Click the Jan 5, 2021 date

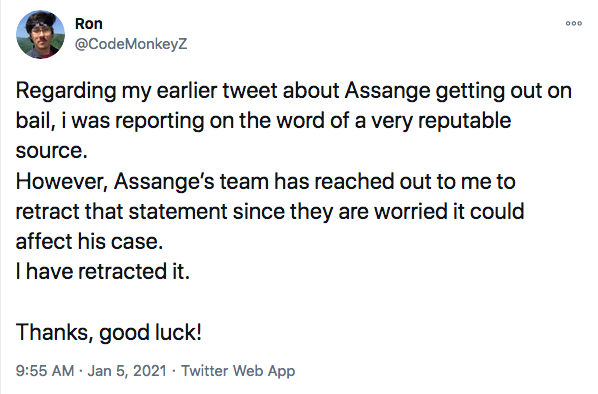click(x=127, y=371)
